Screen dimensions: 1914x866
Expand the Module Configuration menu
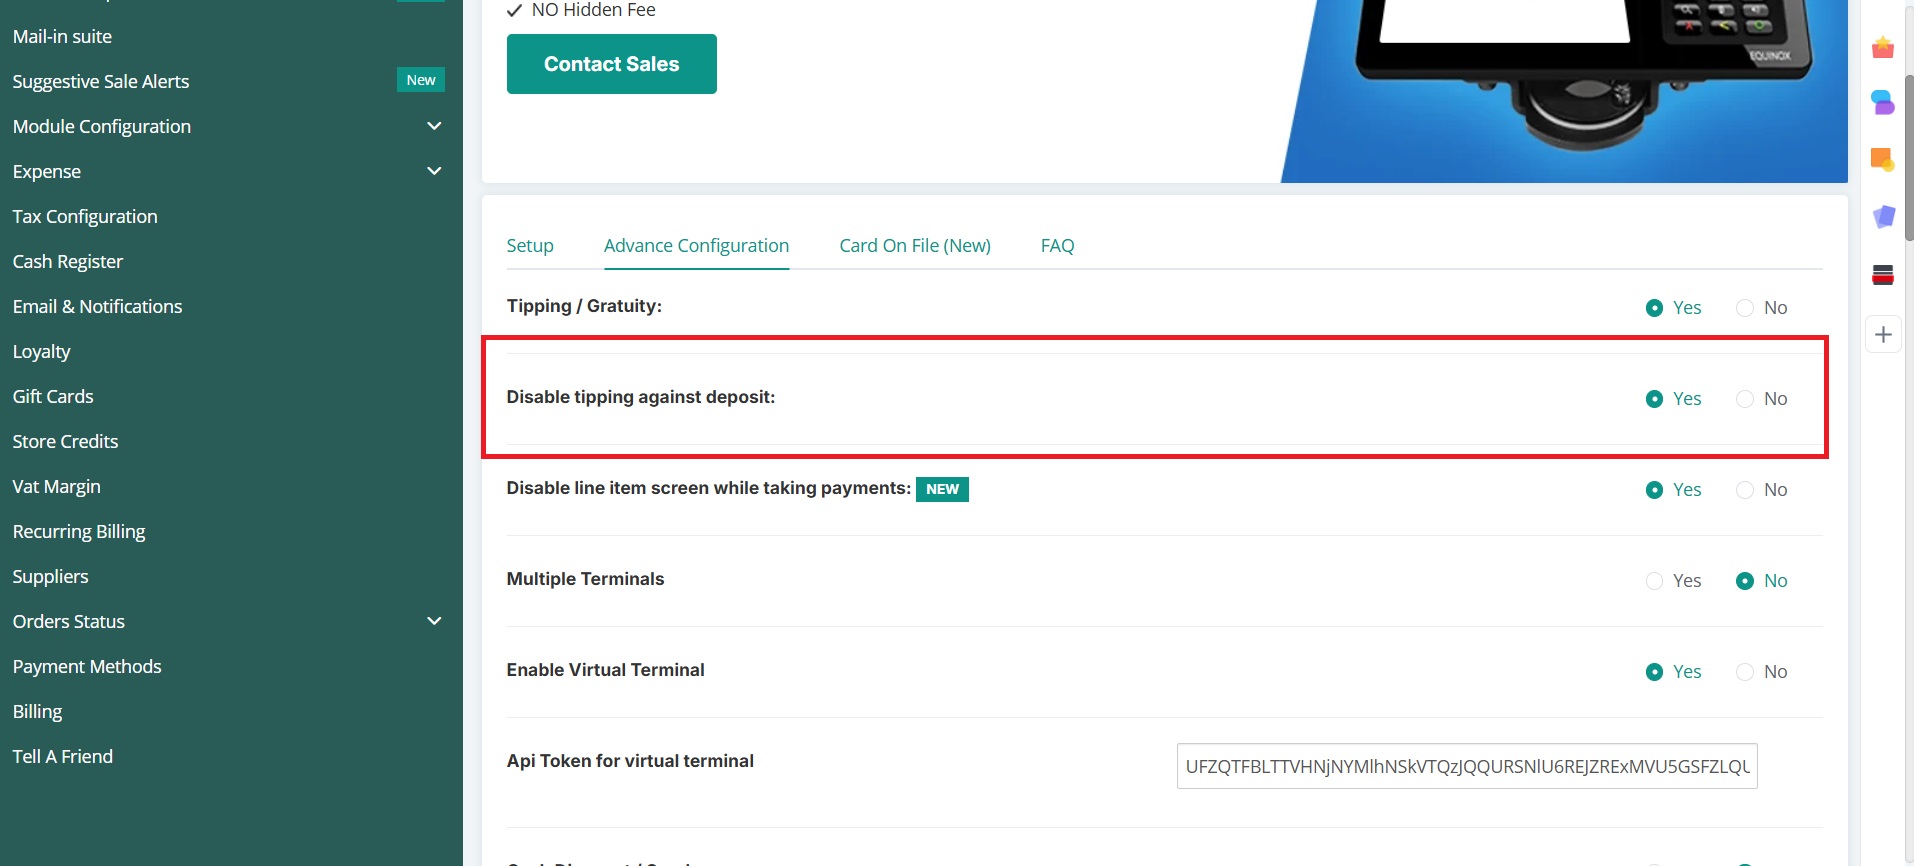(434, 126)
